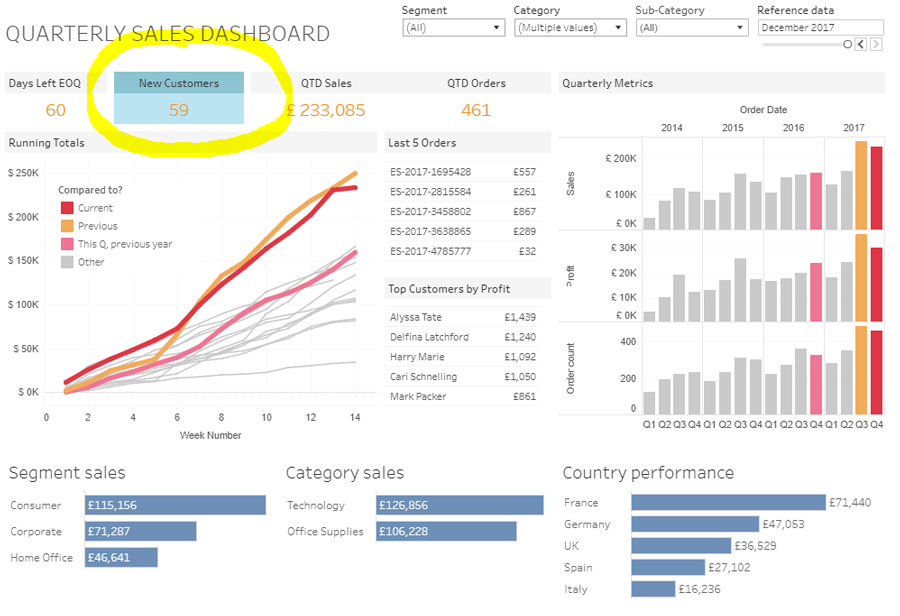Step Reference data back one month
The width and height of the screenshot is (900, 616).
pos(860,44)
